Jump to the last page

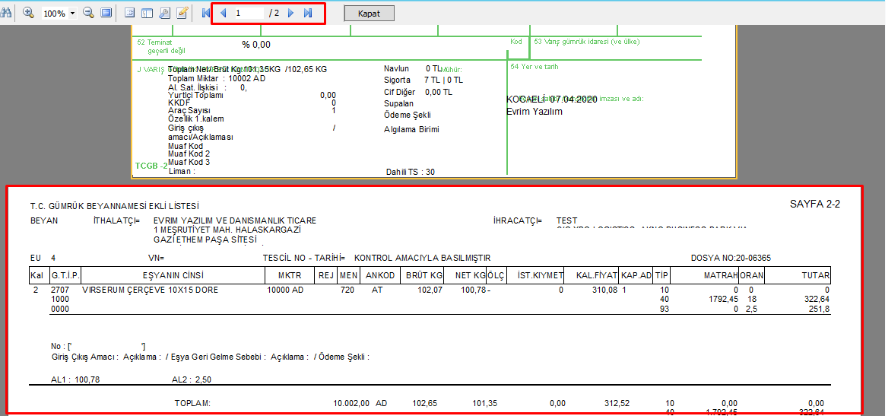tap(308, 14)
